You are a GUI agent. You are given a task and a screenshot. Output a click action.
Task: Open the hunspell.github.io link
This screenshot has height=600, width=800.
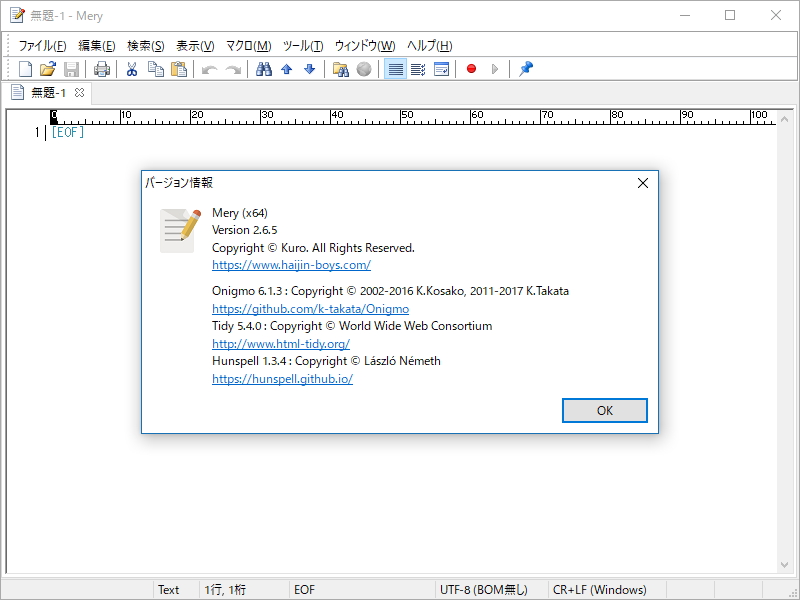282,379
